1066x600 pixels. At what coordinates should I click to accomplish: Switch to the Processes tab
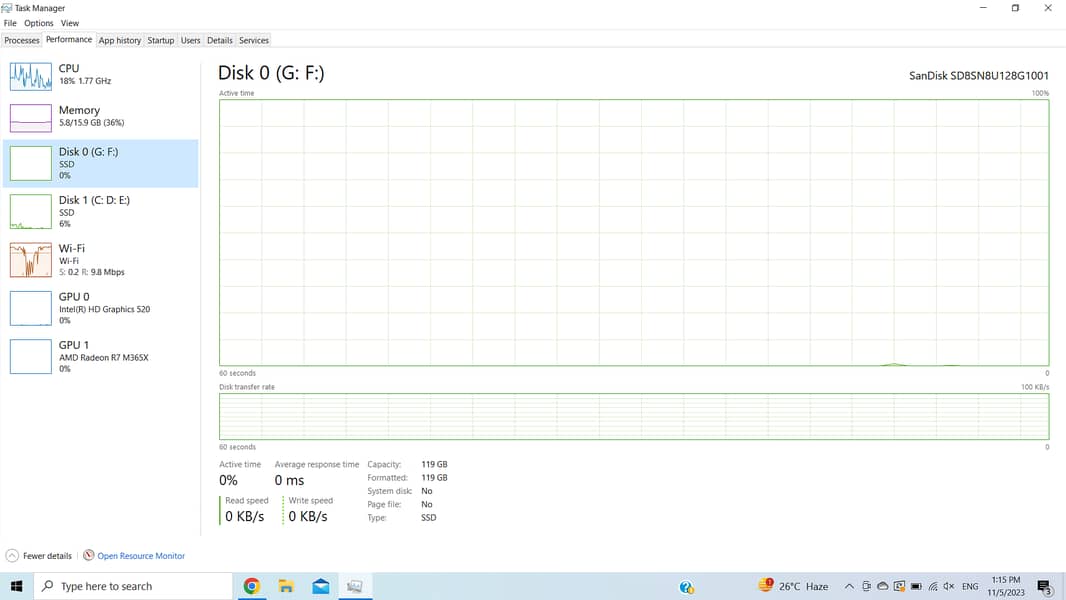coord(22,40)
